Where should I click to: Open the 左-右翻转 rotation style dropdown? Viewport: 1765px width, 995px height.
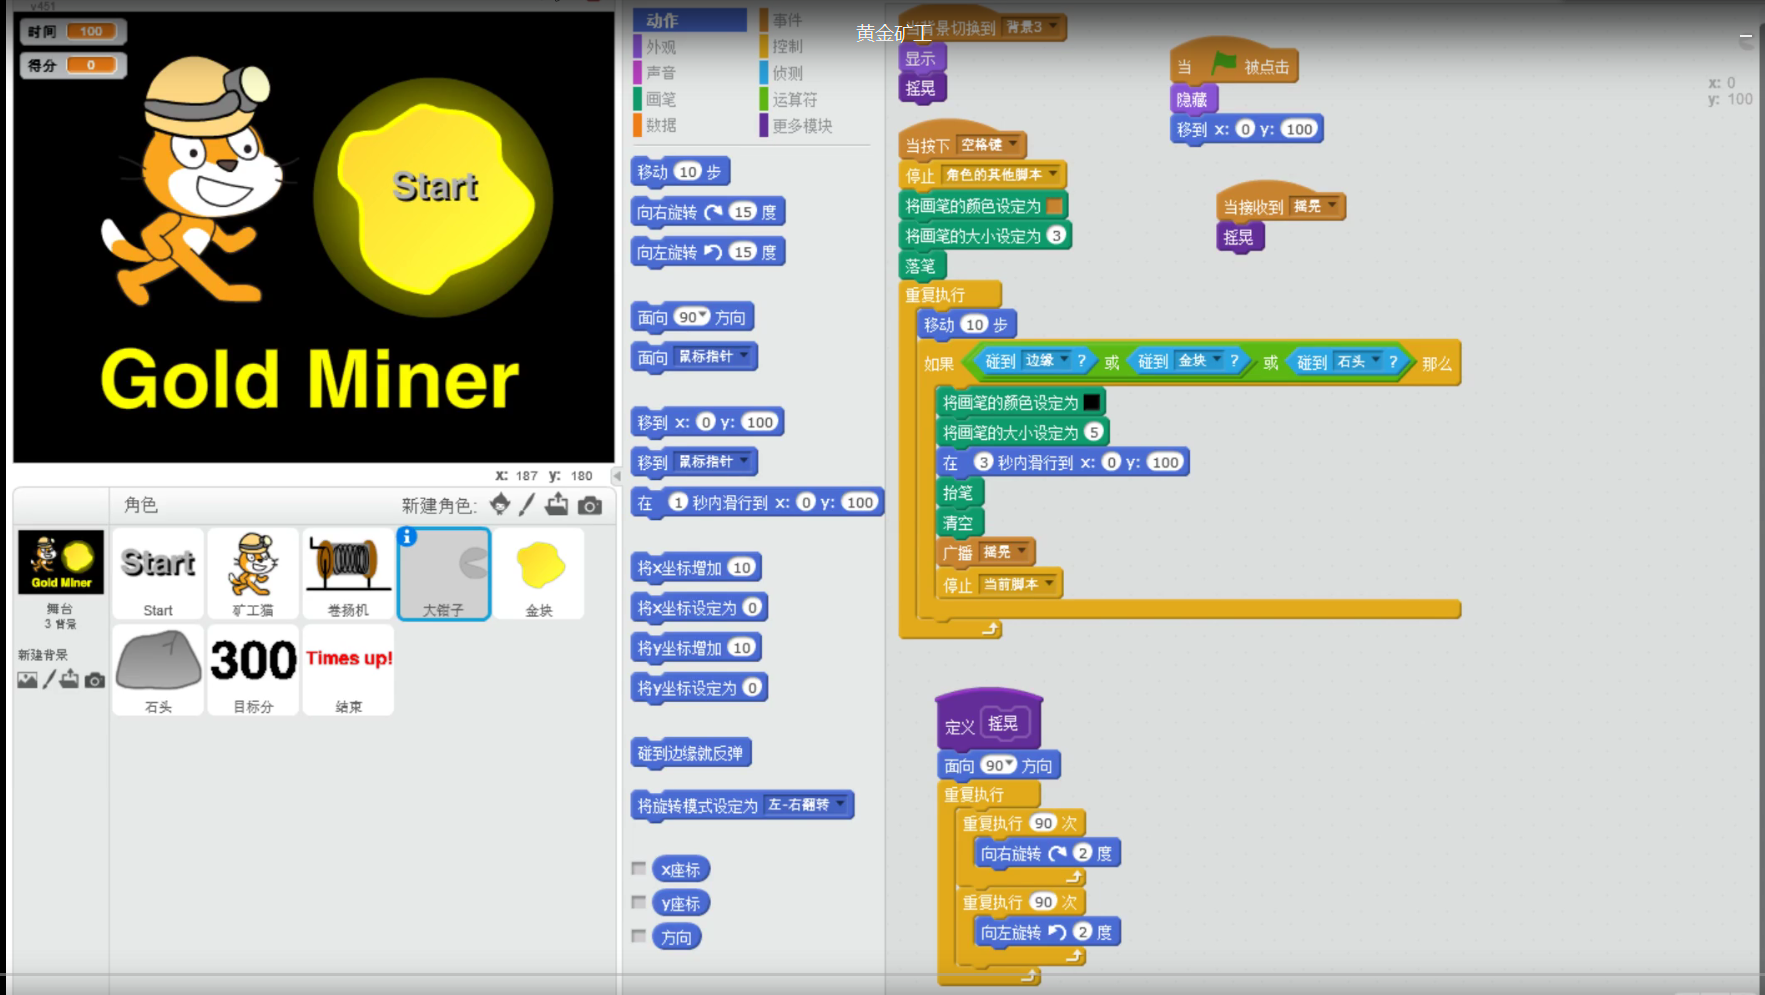tap(840, 804)
